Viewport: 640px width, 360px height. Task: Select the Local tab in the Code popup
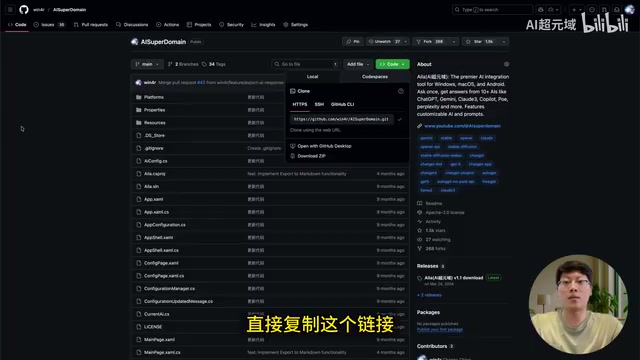point(312,77)
